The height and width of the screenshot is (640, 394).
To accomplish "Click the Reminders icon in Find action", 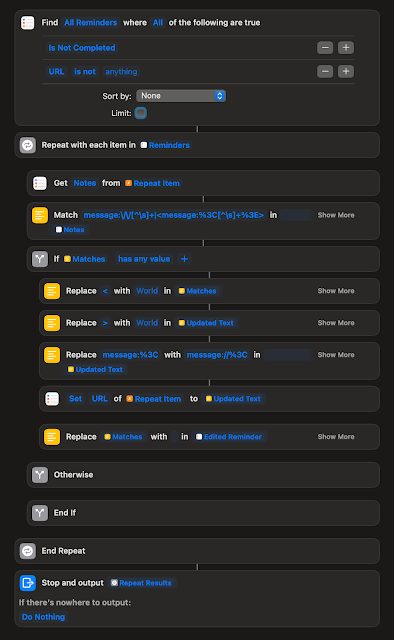I will click(x=28, y=22).
